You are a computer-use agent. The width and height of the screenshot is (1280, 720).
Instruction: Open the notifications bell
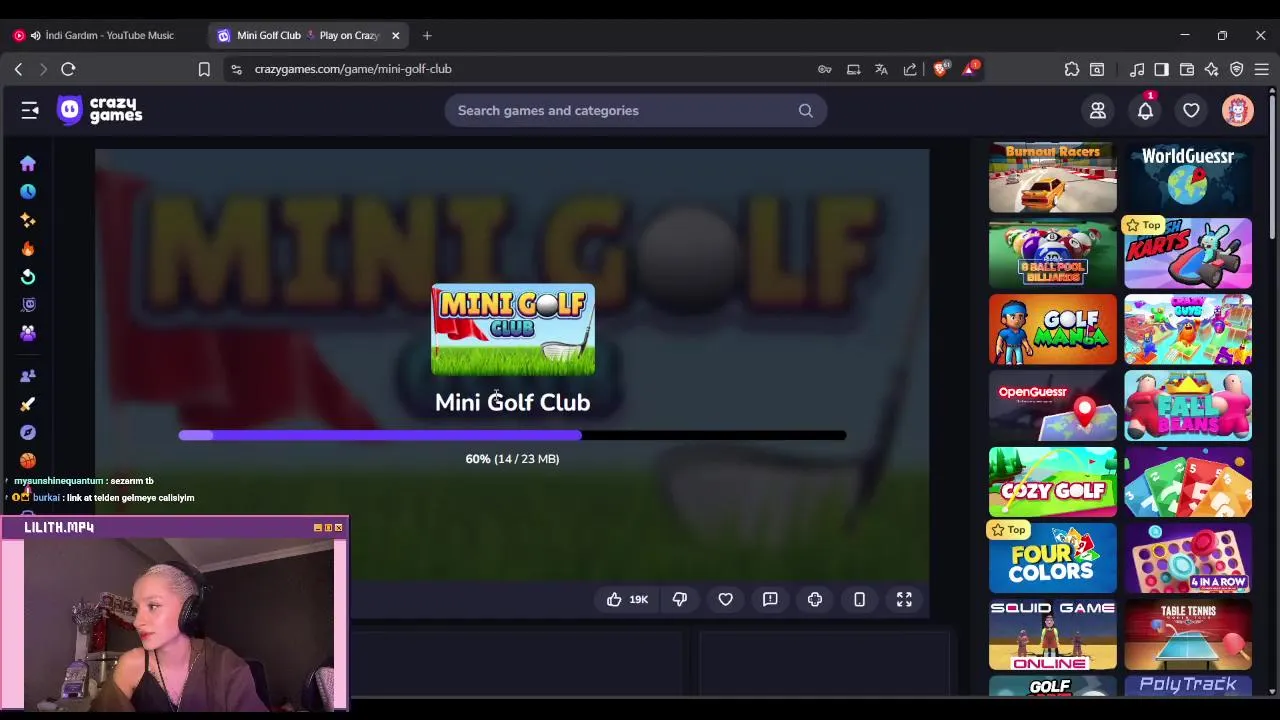click(1145, 111)
